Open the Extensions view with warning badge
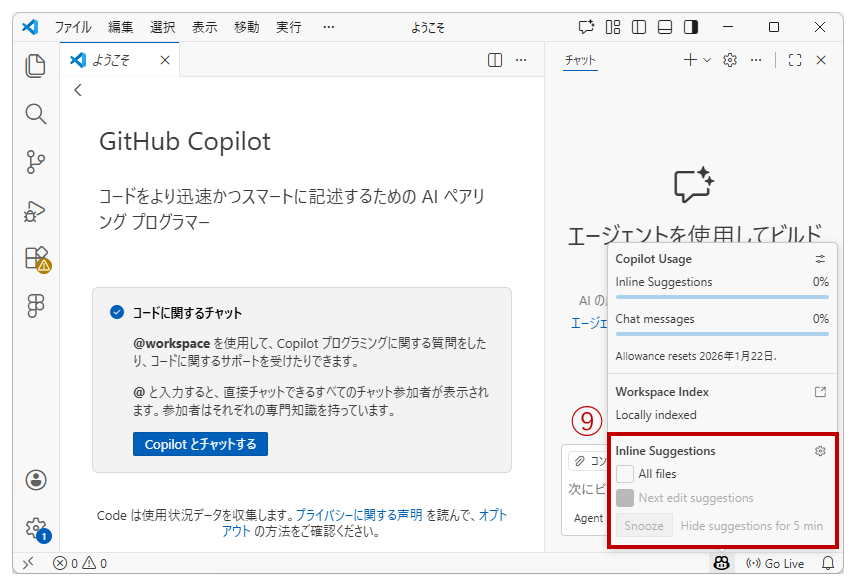Screen dimensions: 854x584 36,259
